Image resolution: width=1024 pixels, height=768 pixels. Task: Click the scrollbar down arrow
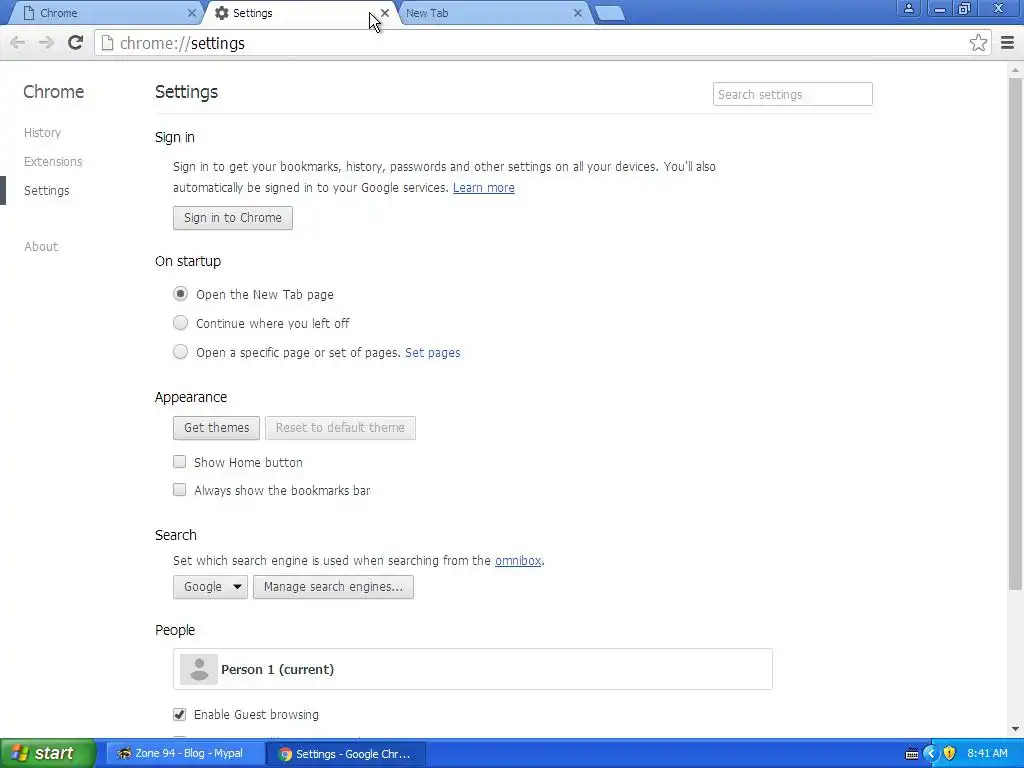pyautogui.click(x=1015, y=729)
